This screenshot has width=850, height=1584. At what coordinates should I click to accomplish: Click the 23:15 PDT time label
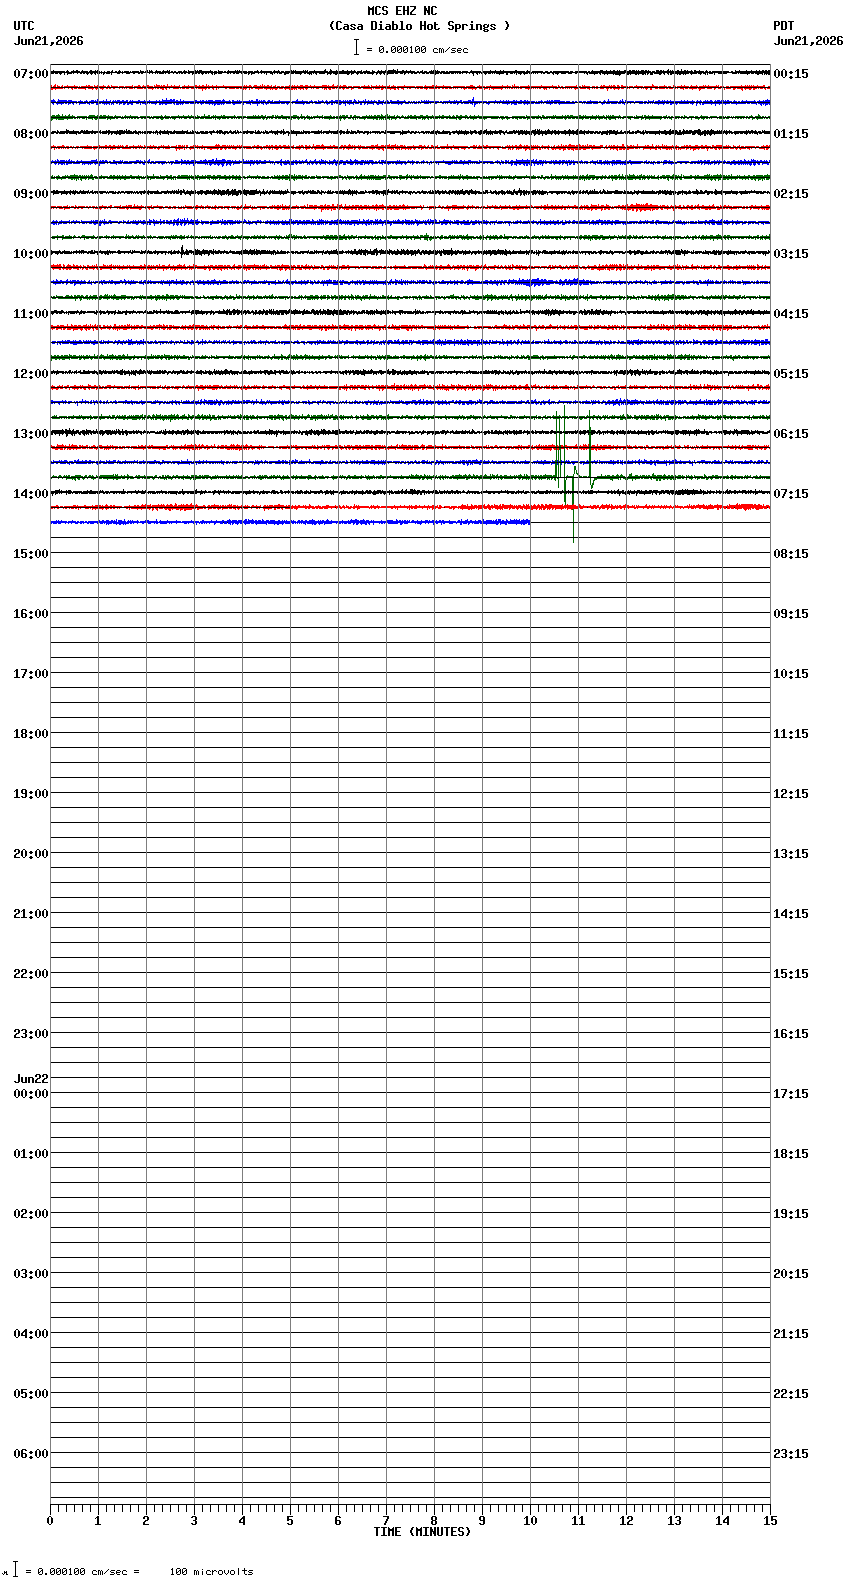coord(791,1454)
